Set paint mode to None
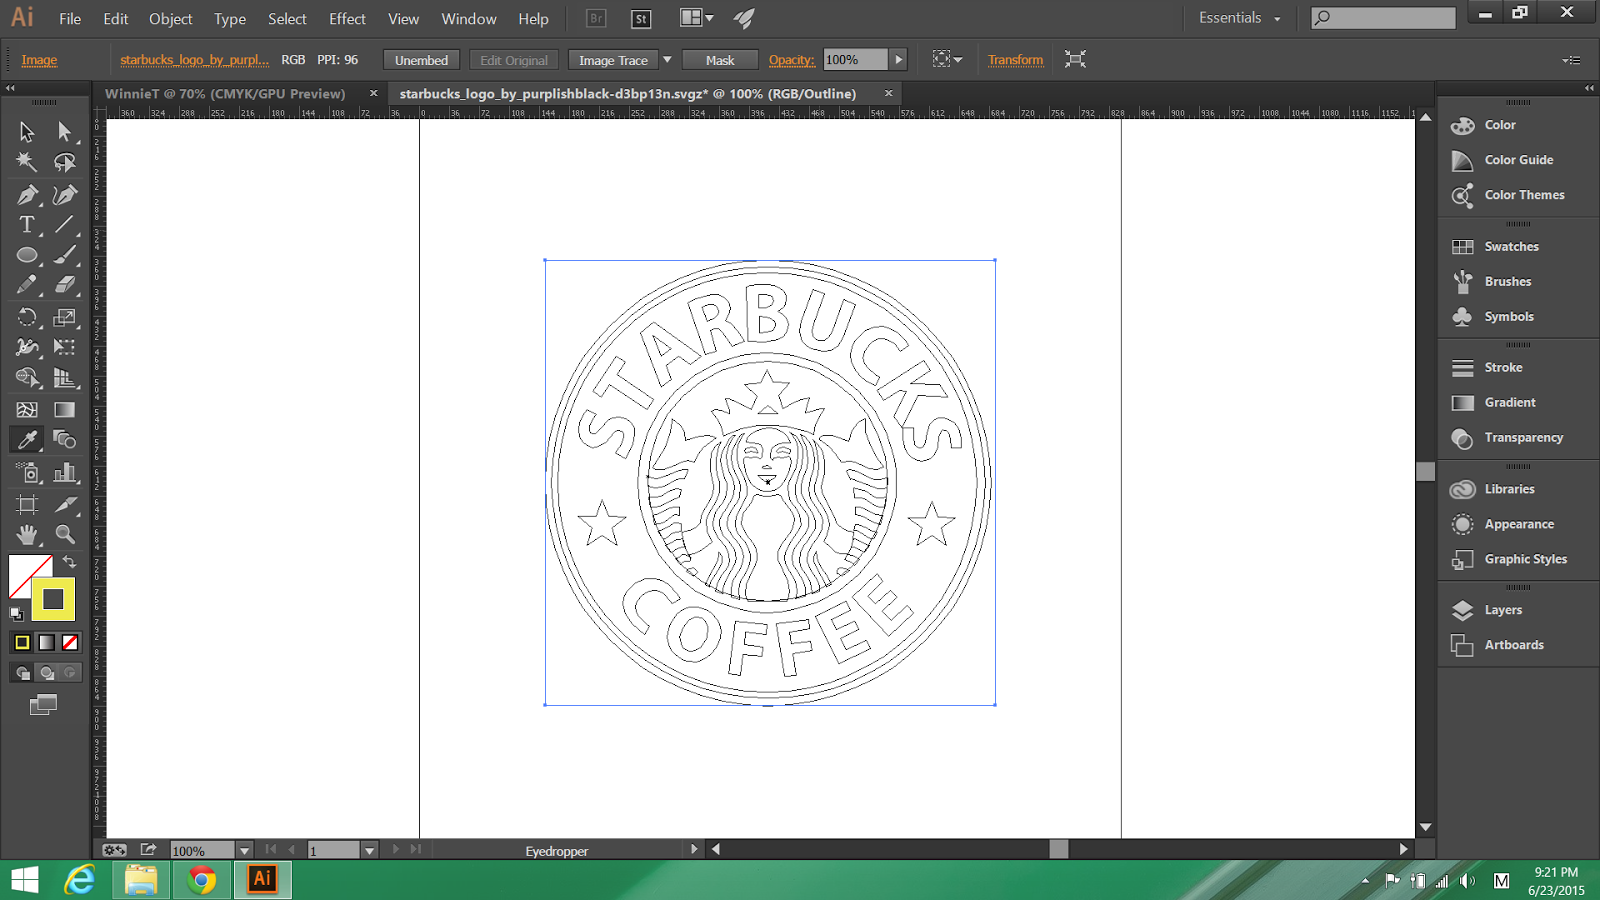 pos(70,642)
